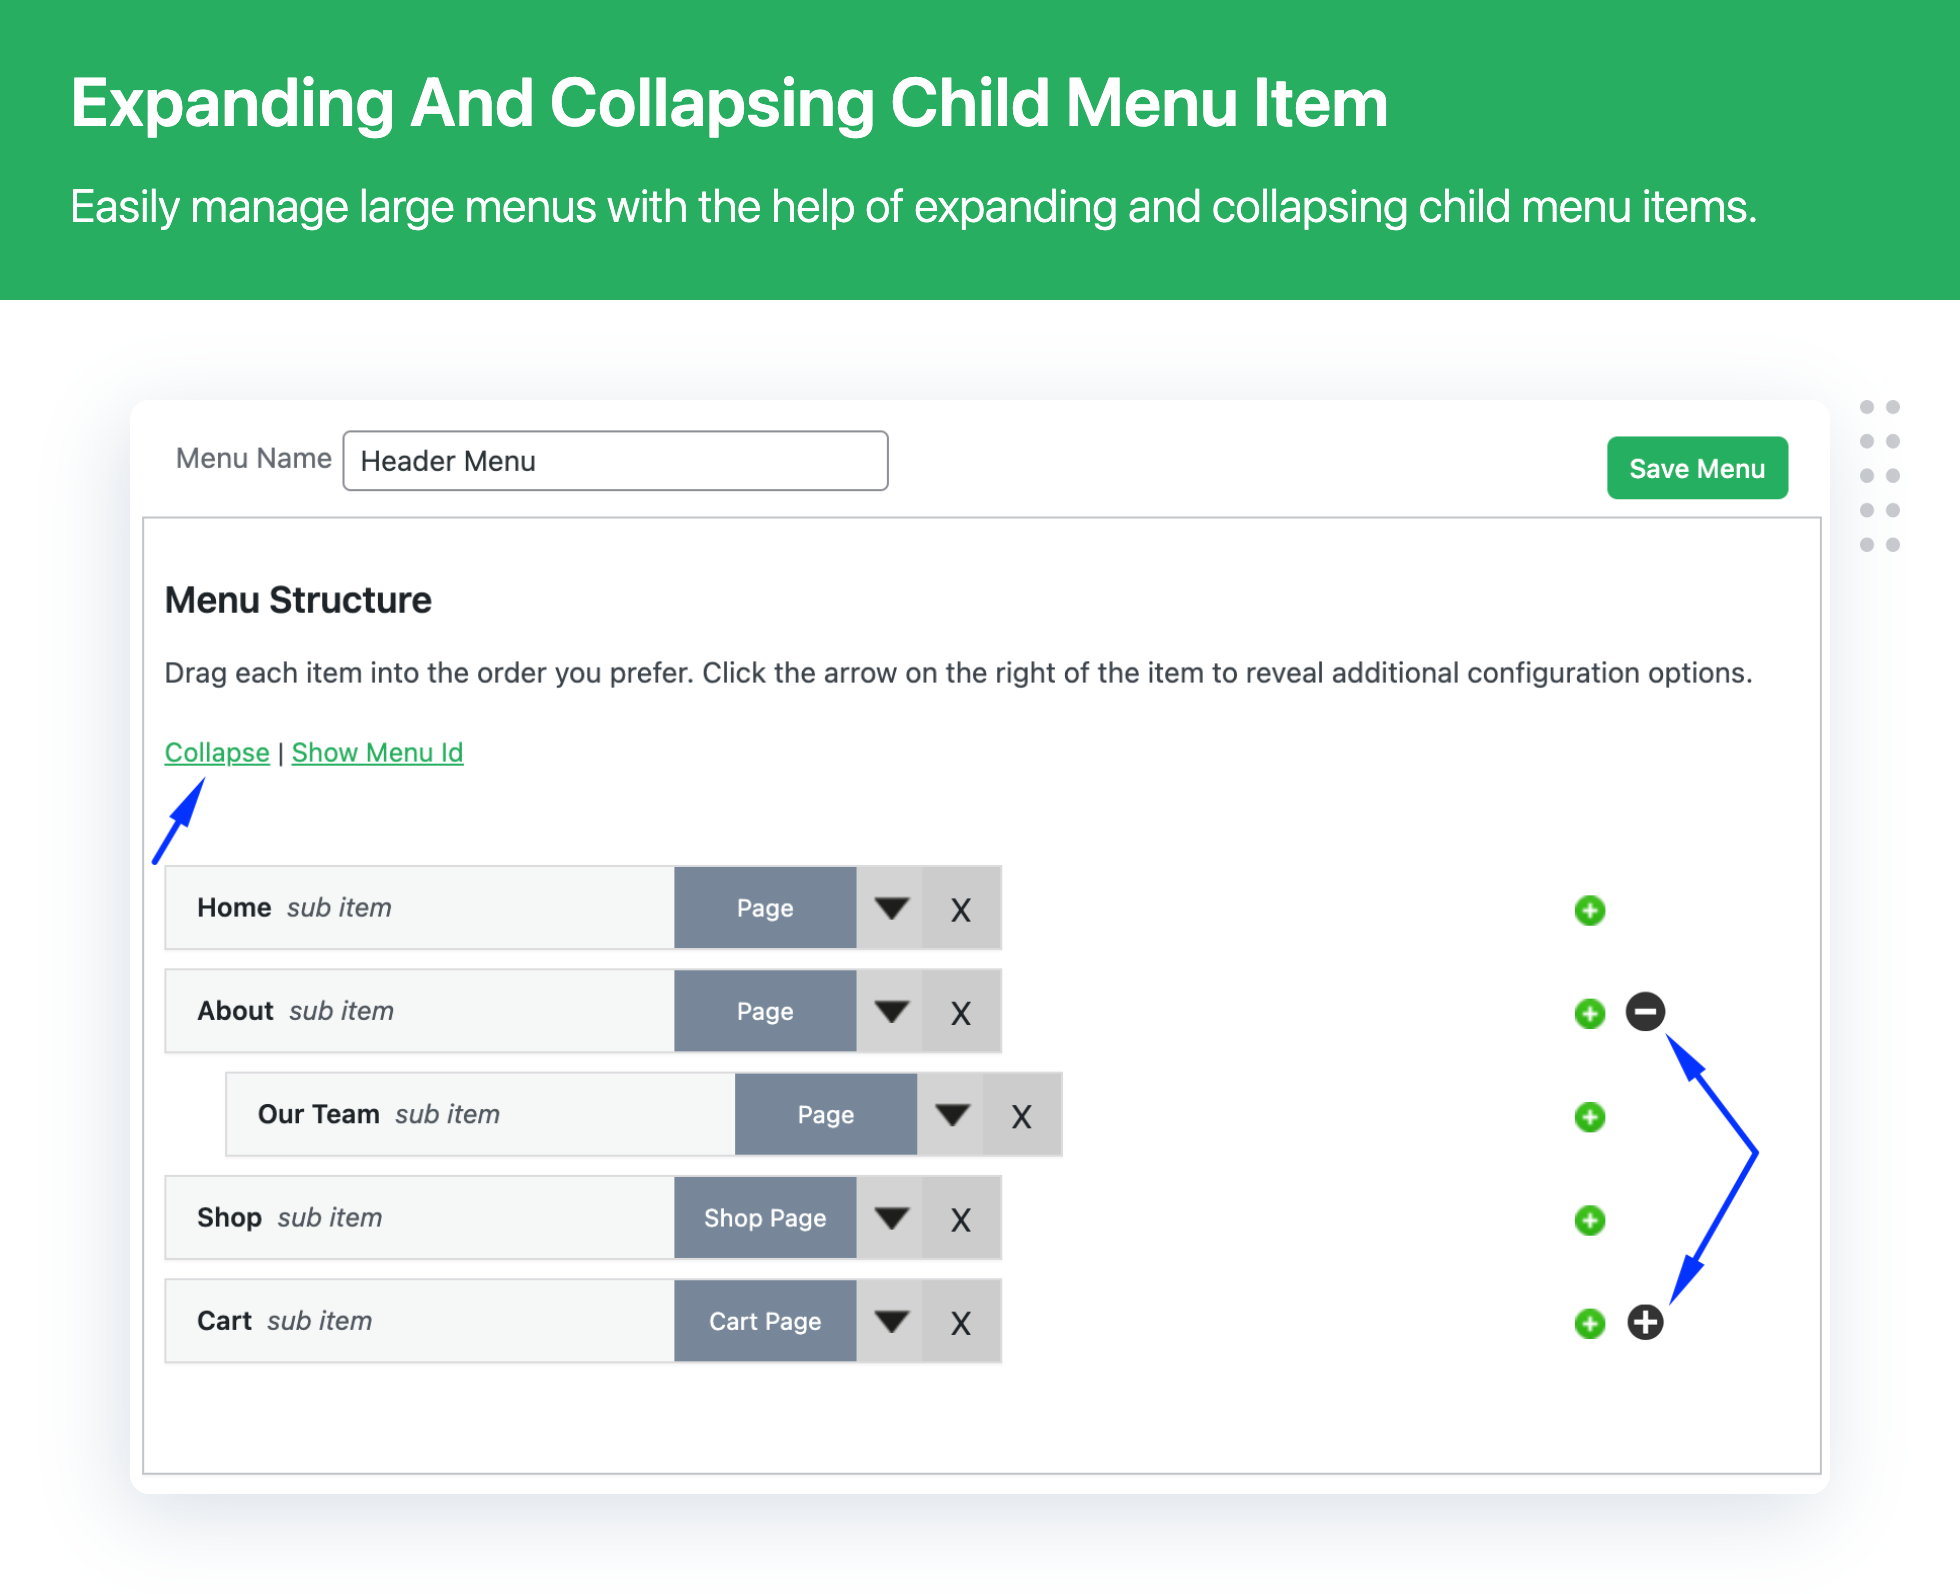Expand the Shop item options arrow
This screenshot has width=1960, height=1594.
coord(890,1218)
